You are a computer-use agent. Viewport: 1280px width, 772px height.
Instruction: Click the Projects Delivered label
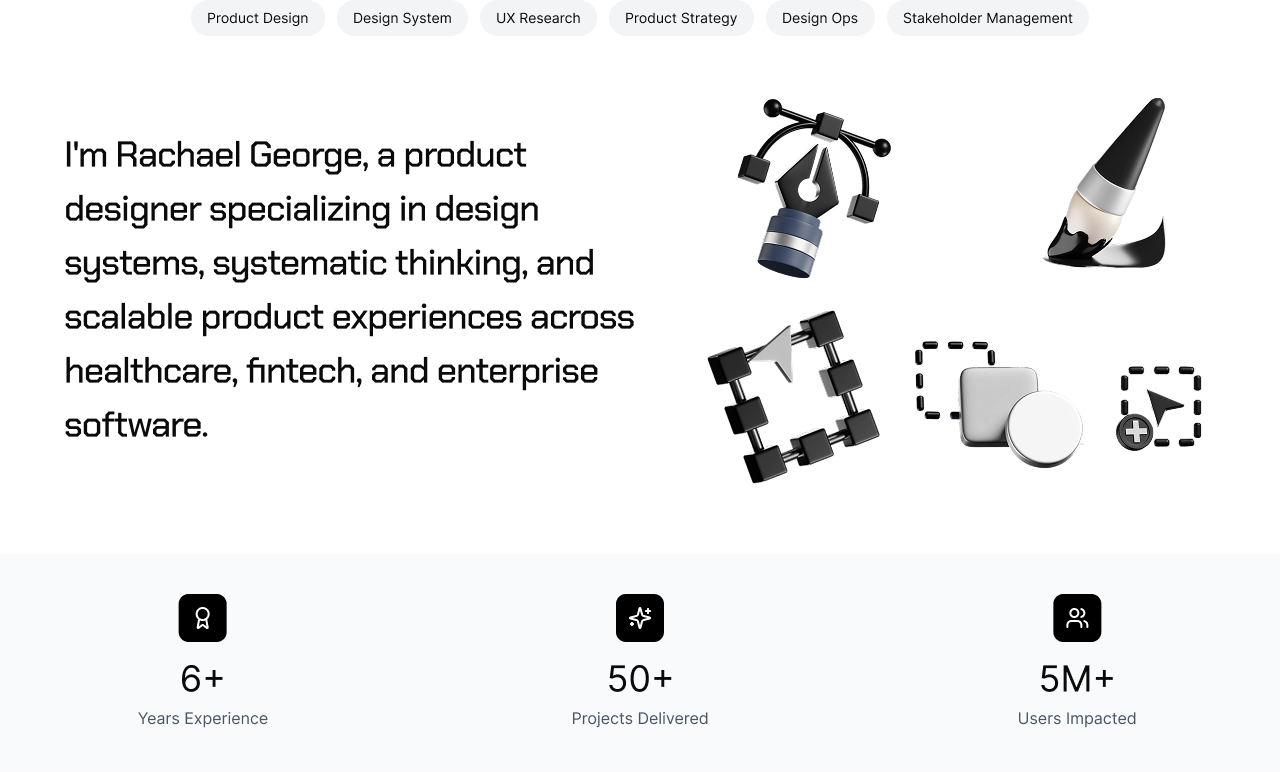[x=640, y=718]
